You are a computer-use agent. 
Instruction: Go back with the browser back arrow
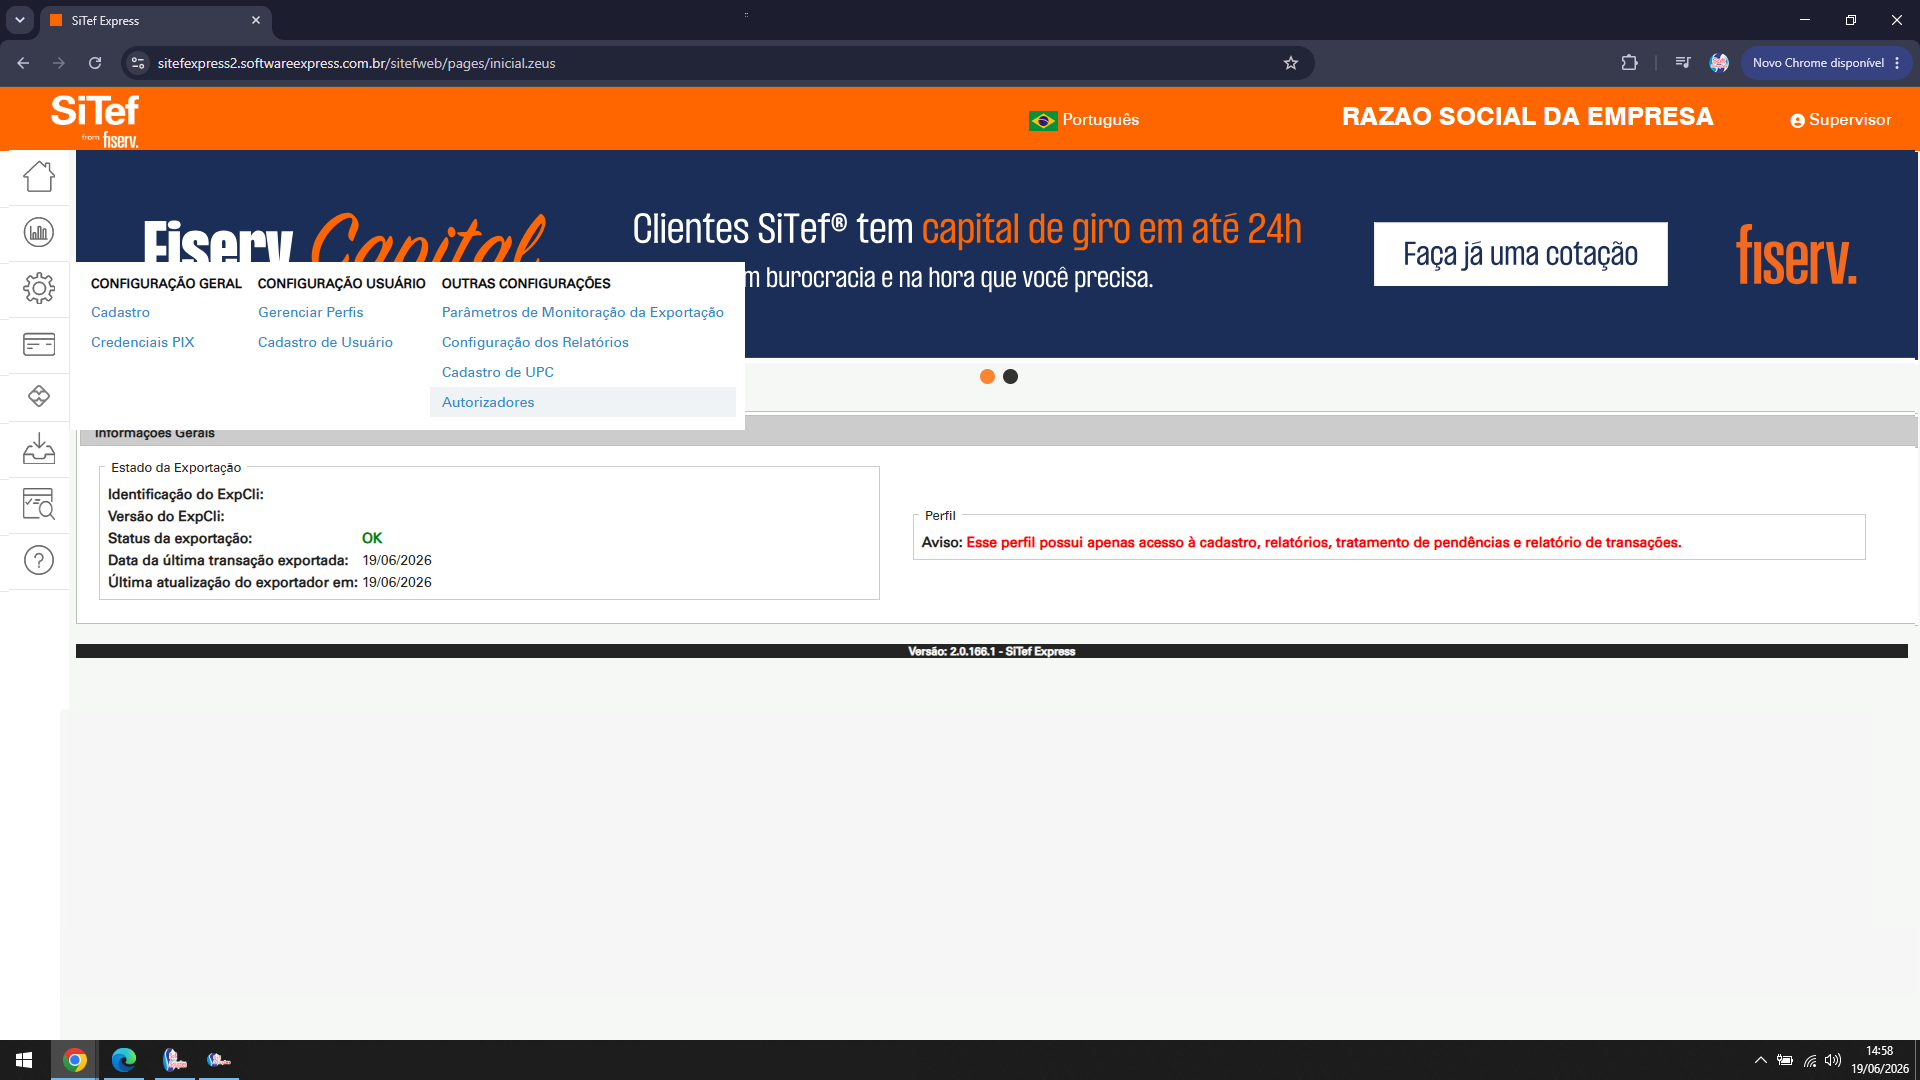coord(23,63)
